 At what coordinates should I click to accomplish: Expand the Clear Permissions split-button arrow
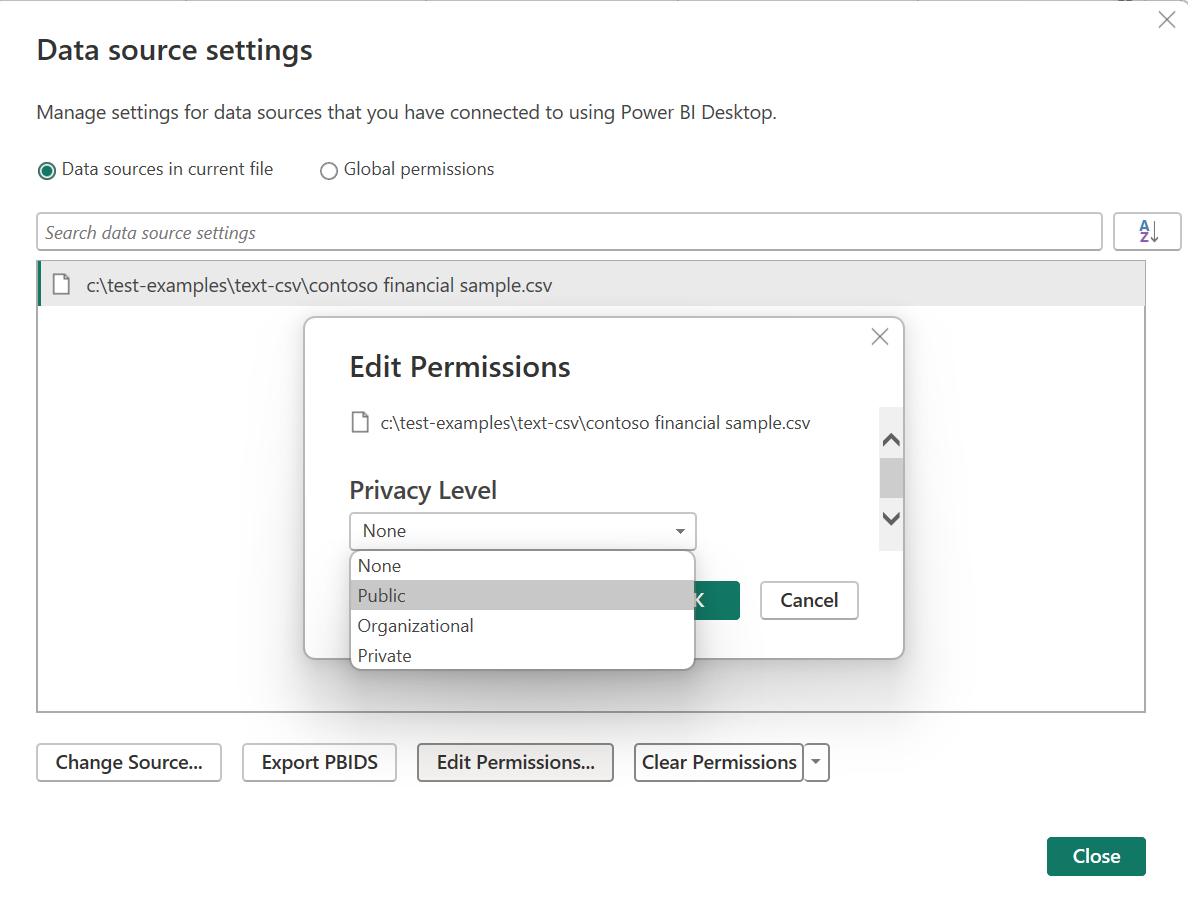[816, 762]
